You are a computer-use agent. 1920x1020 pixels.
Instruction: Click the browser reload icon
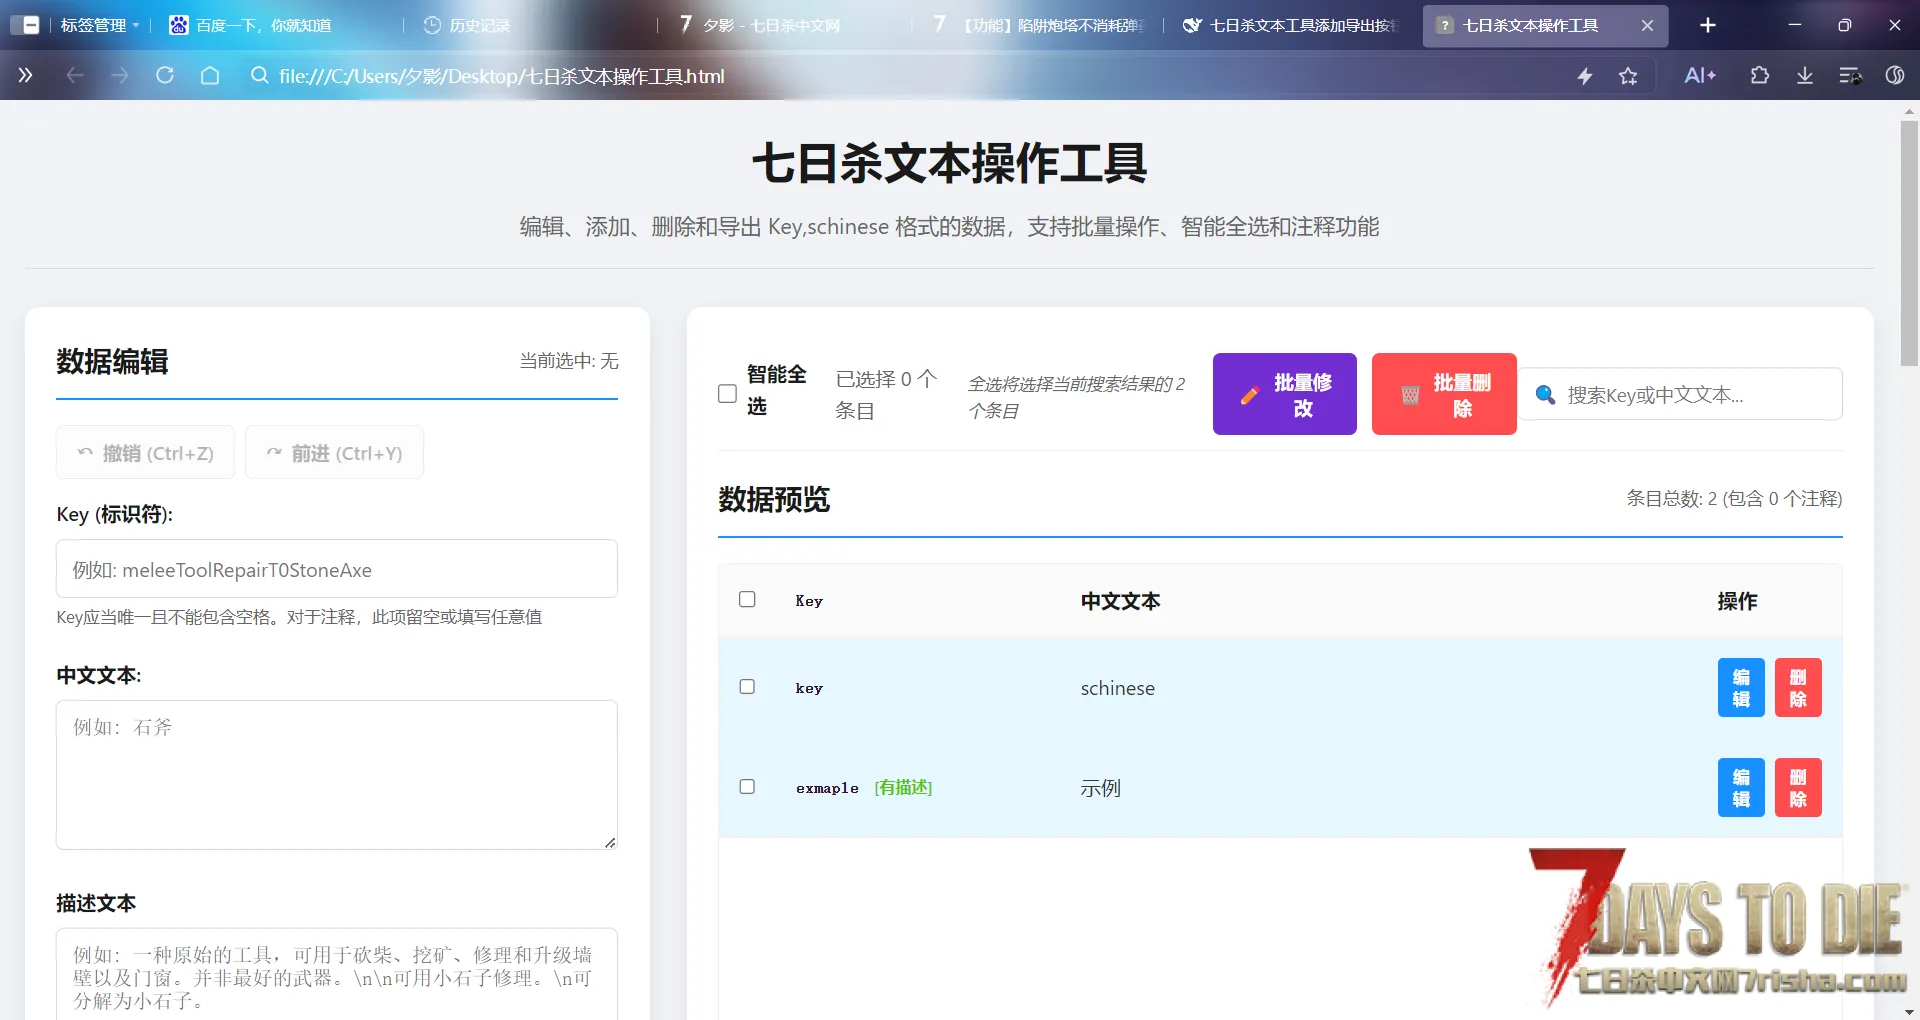165,76
